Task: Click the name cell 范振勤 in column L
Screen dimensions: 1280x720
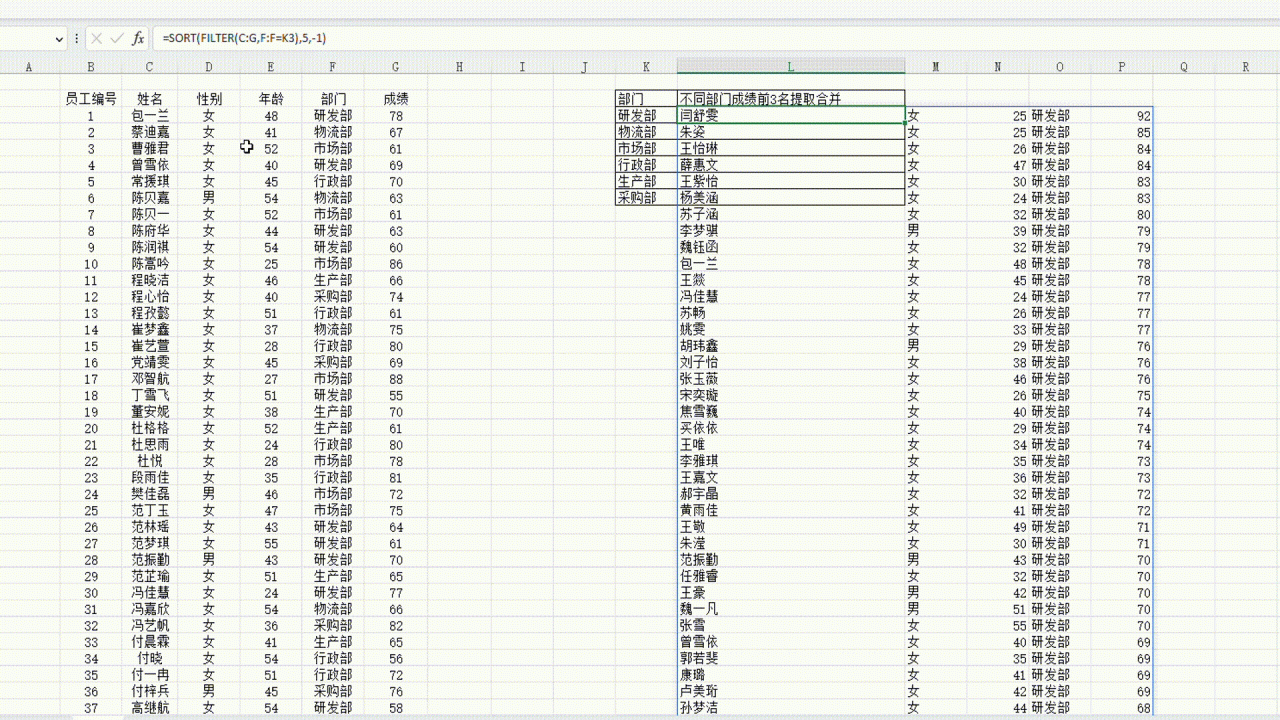Action: (x=791, y=560)
